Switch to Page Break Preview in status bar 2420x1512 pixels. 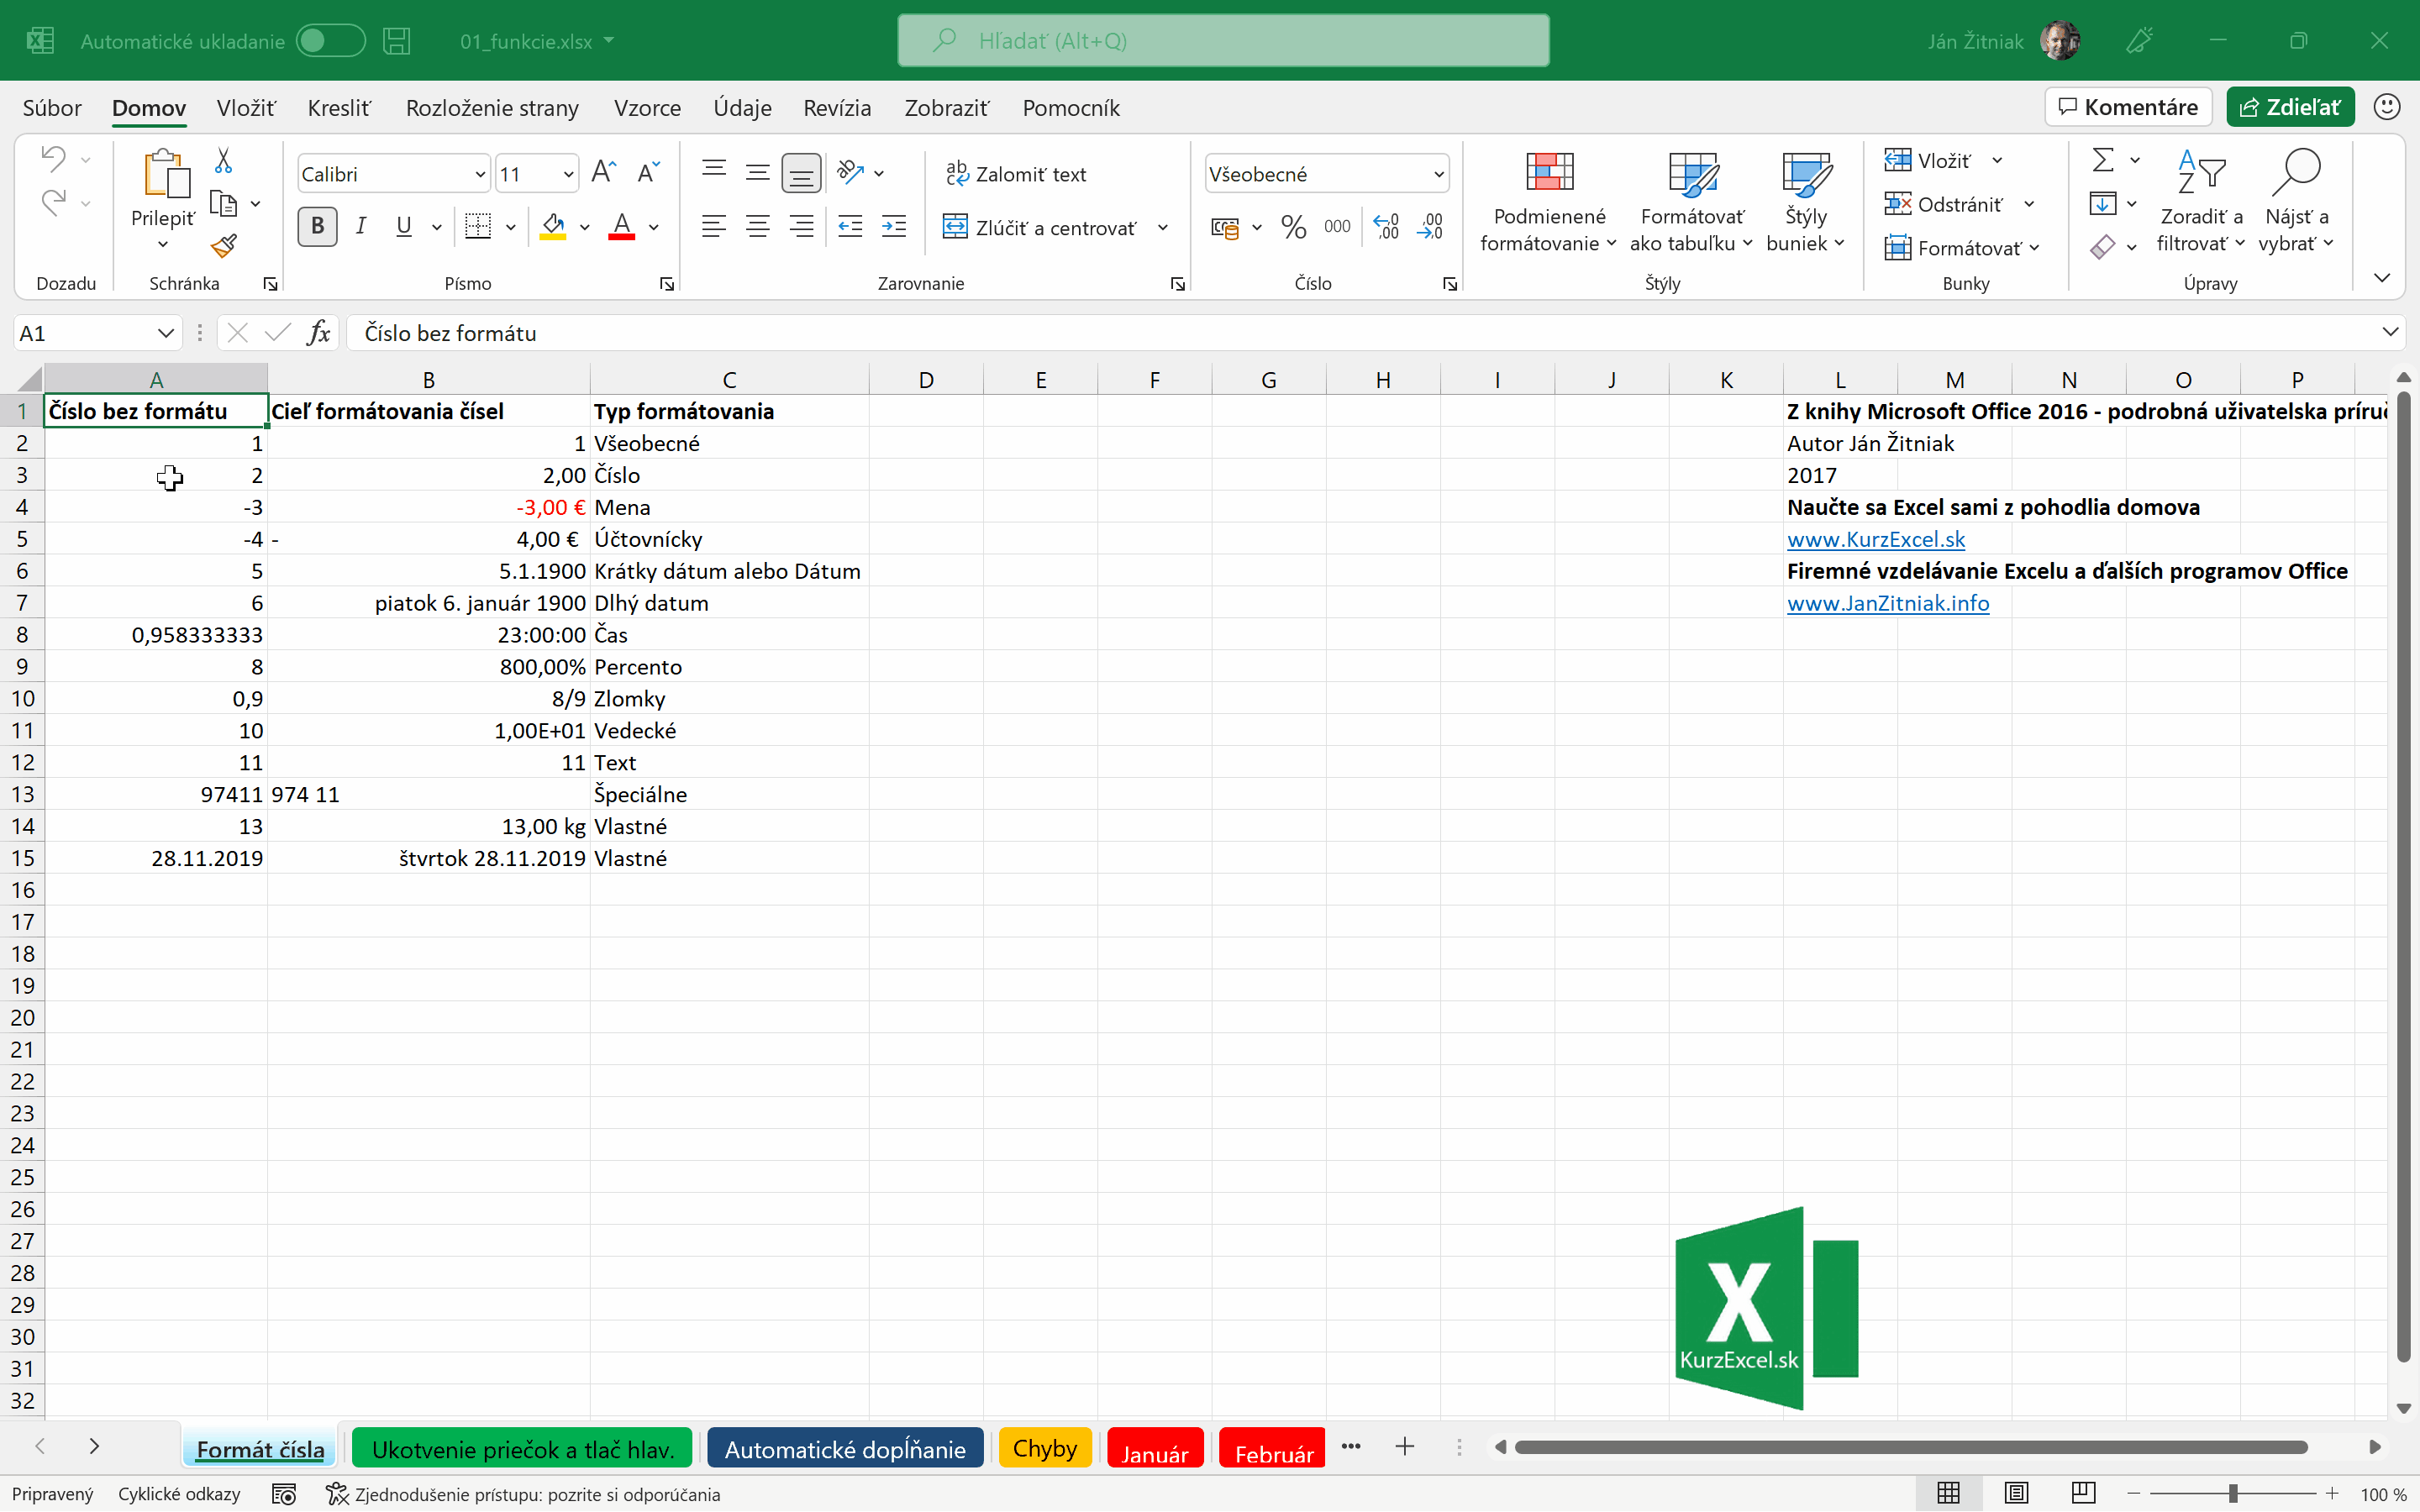[x=2084, y=1494]
